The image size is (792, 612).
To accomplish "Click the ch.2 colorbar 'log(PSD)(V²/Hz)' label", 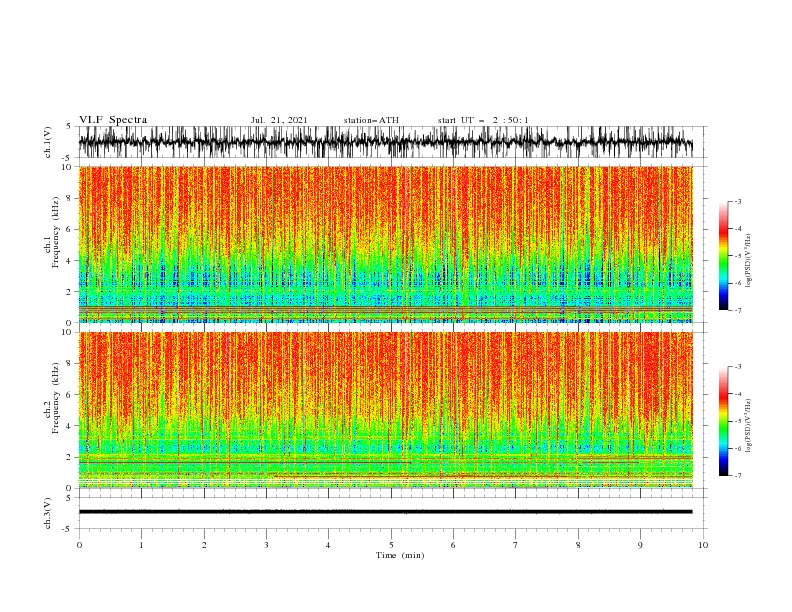I will (748, 425).
